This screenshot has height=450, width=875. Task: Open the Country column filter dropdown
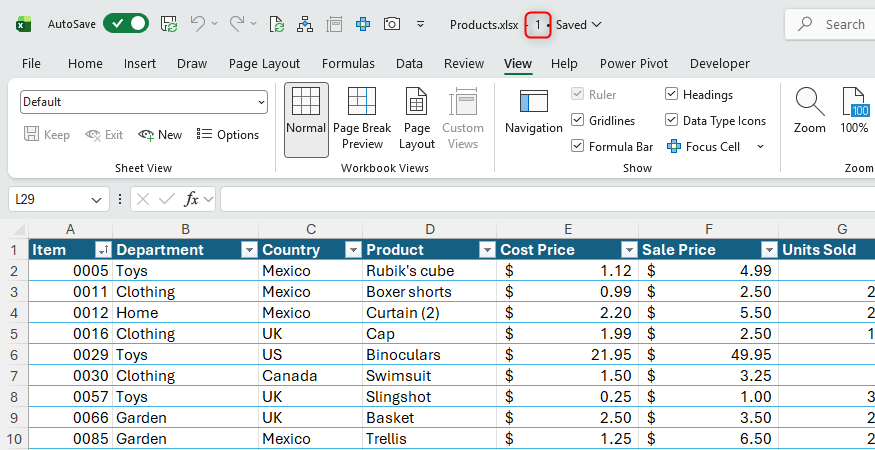353,250
